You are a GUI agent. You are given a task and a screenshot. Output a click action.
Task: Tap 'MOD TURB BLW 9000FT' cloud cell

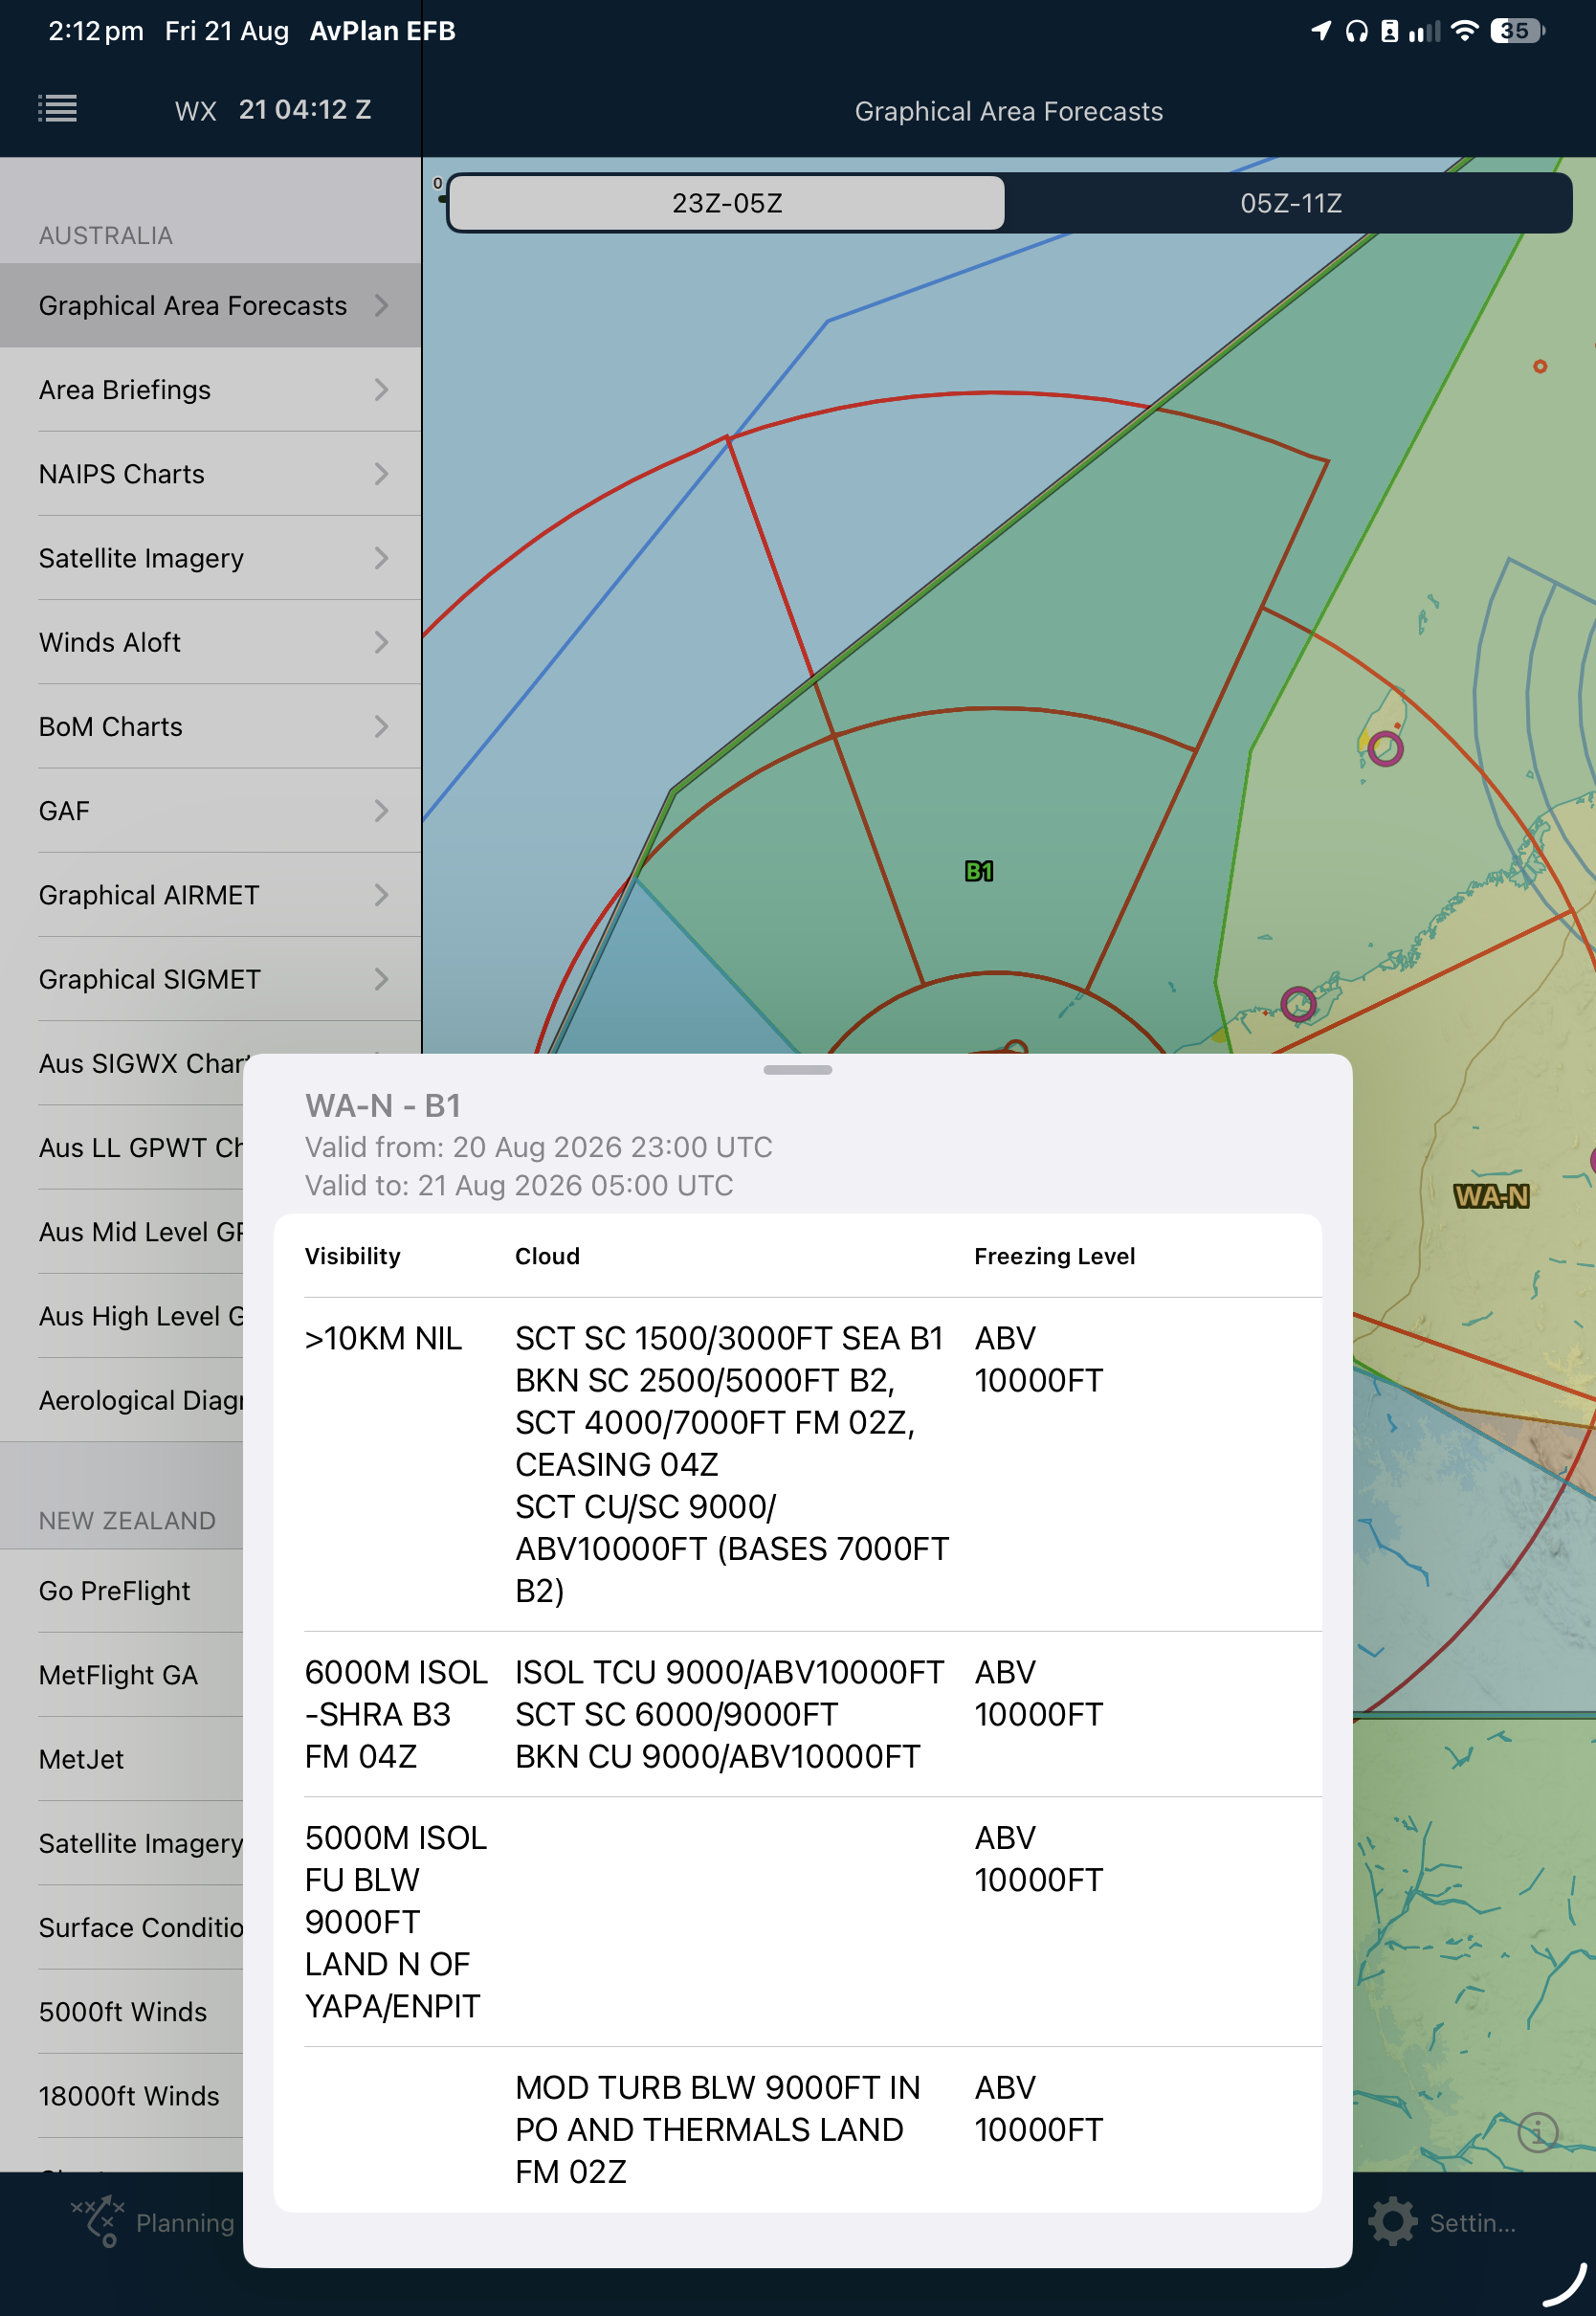(717, 2129)
